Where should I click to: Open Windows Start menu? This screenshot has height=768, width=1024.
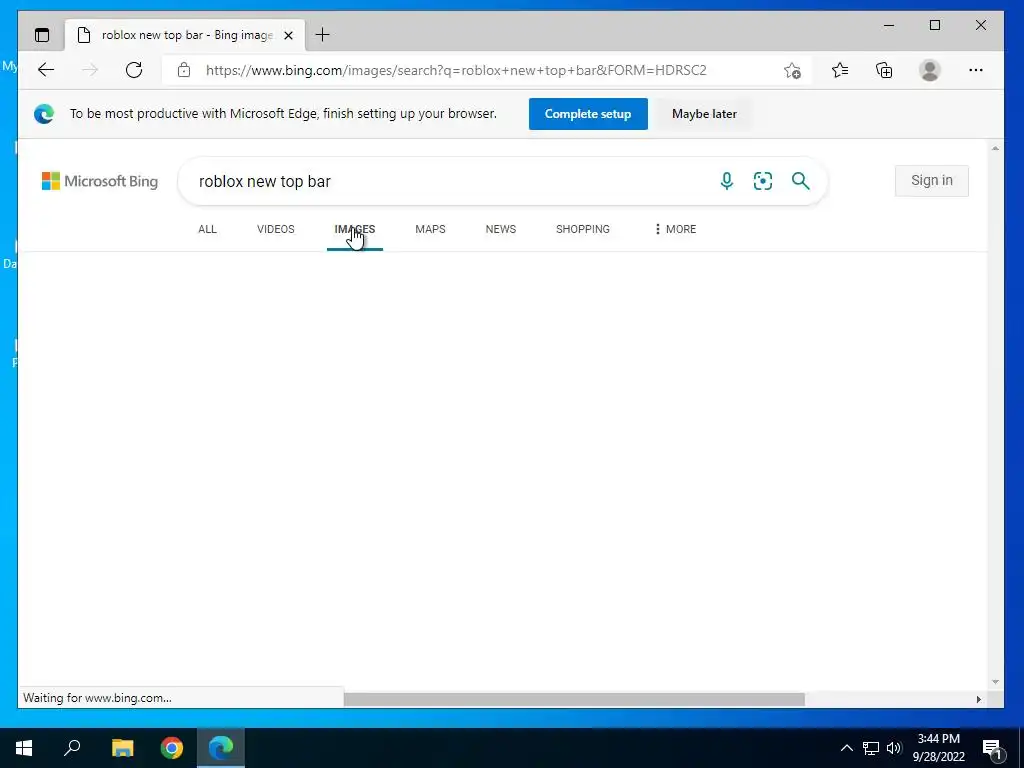coord(24,748)
